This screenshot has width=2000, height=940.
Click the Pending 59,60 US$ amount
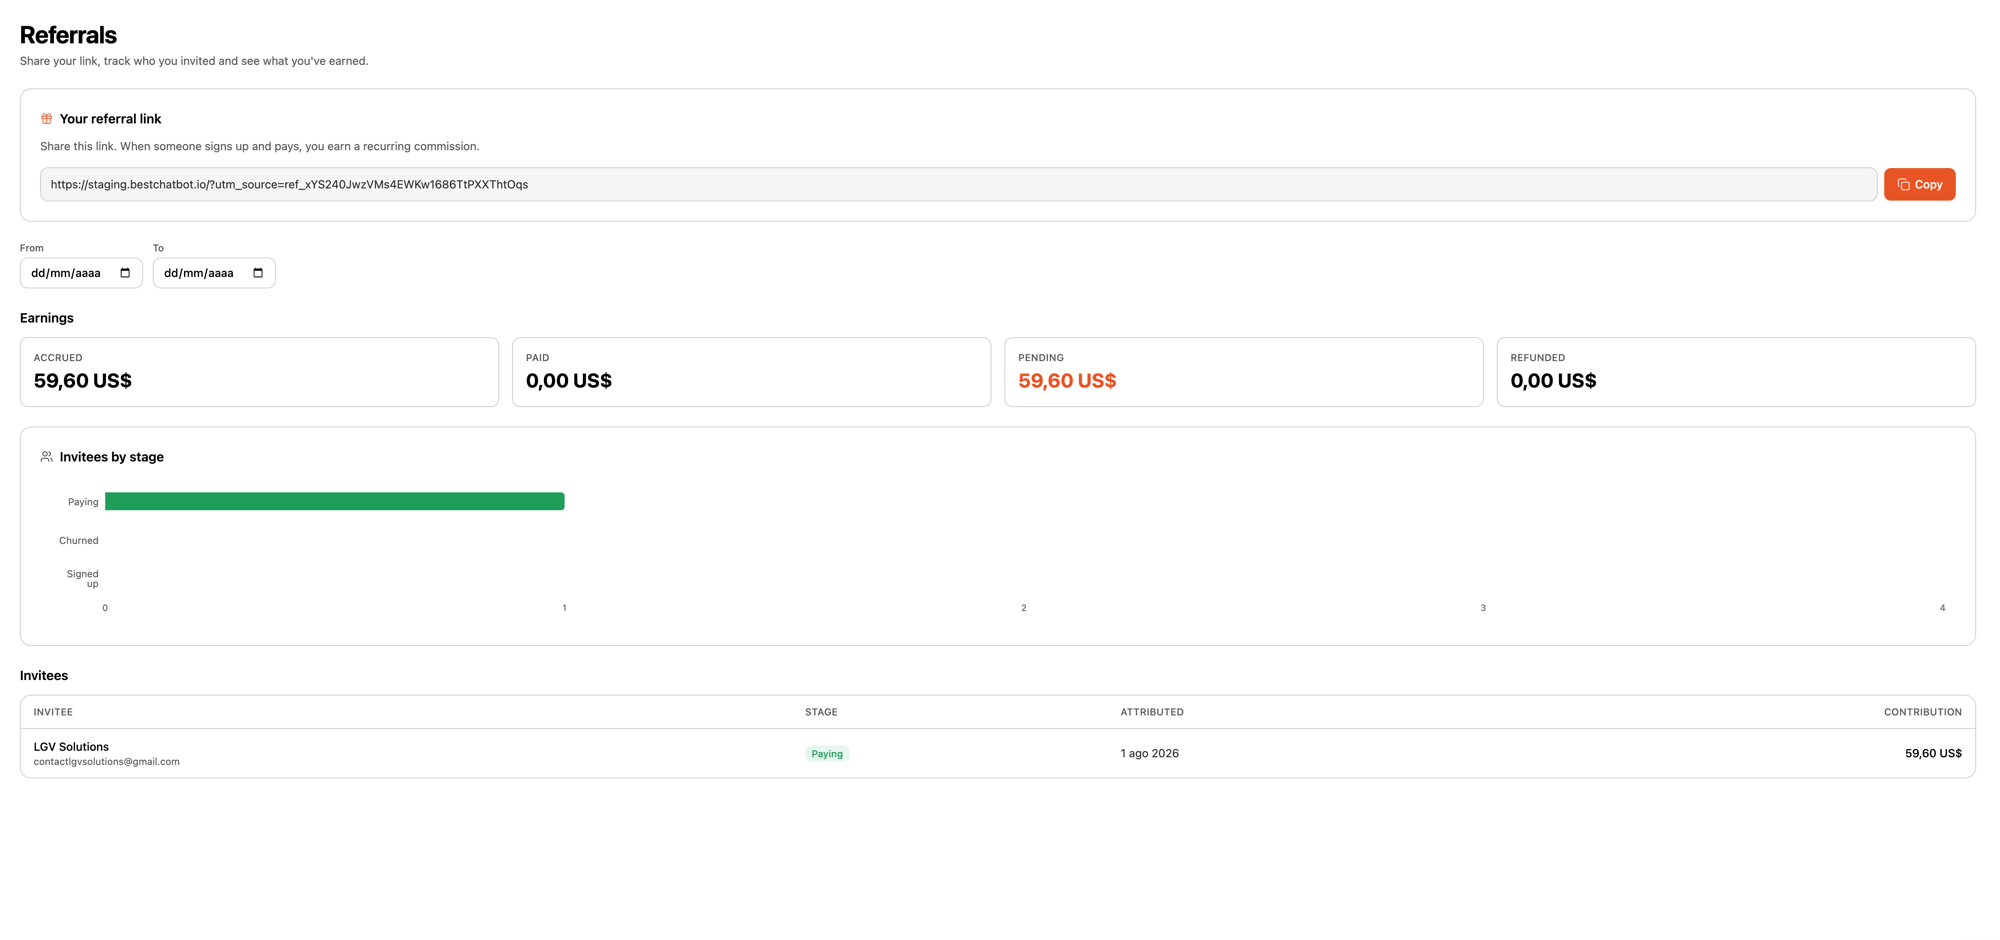tap(1067, 381)
